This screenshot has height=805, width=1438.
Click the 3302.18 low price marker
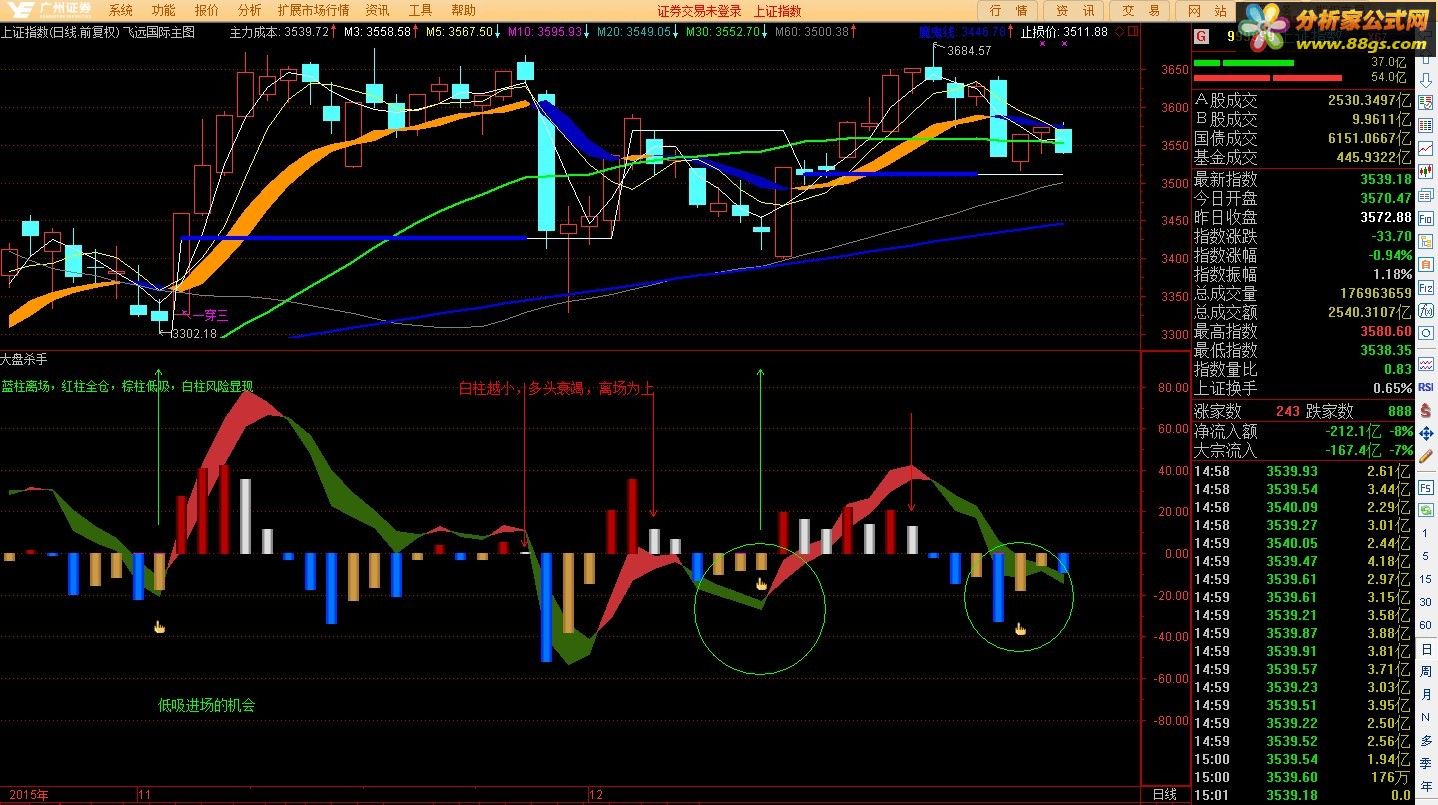pos(194,334)
